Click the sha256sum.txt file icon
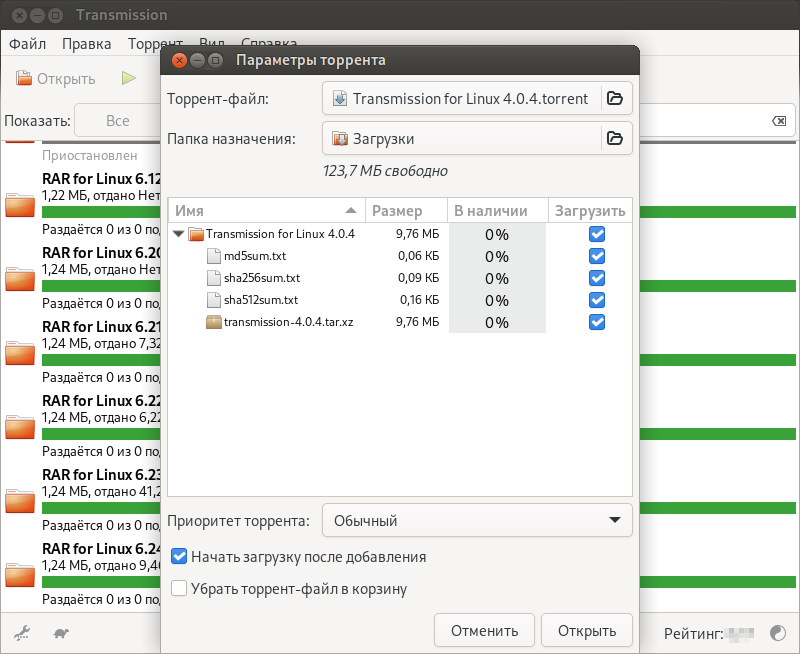800x654 pixels. pyautogui.click(x=214, y=278)
